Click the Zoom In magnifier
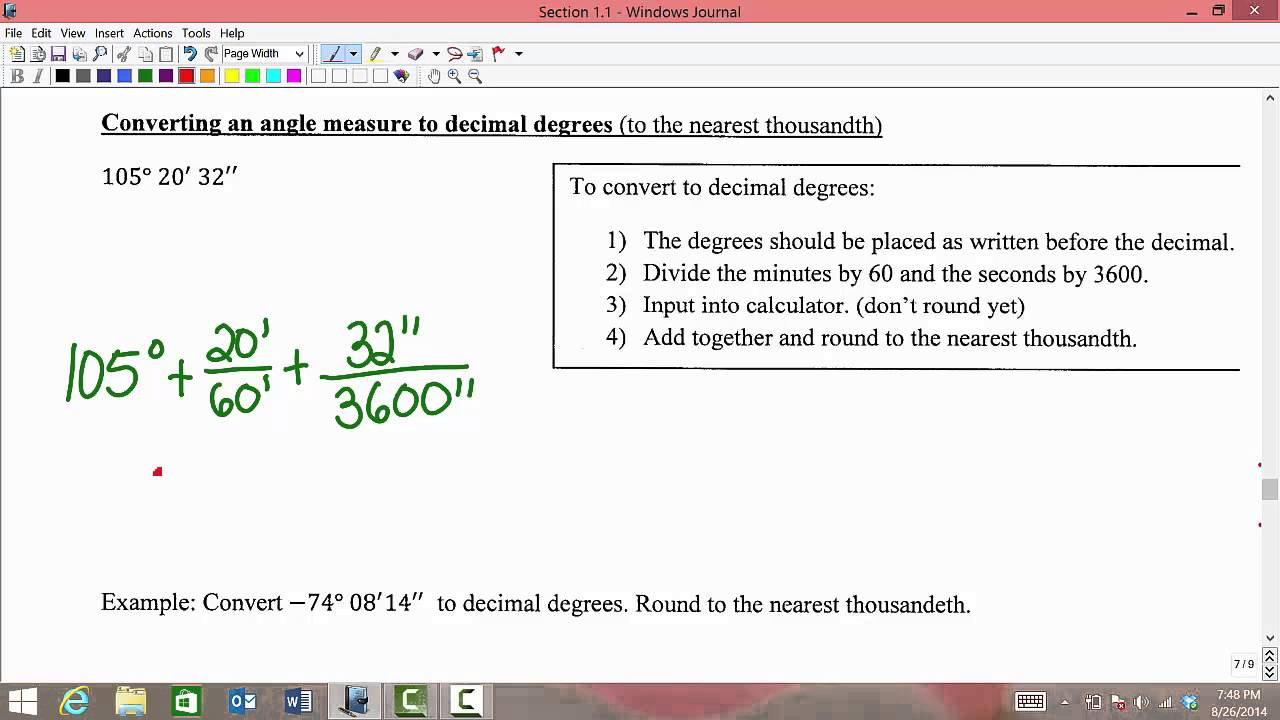 455,76
